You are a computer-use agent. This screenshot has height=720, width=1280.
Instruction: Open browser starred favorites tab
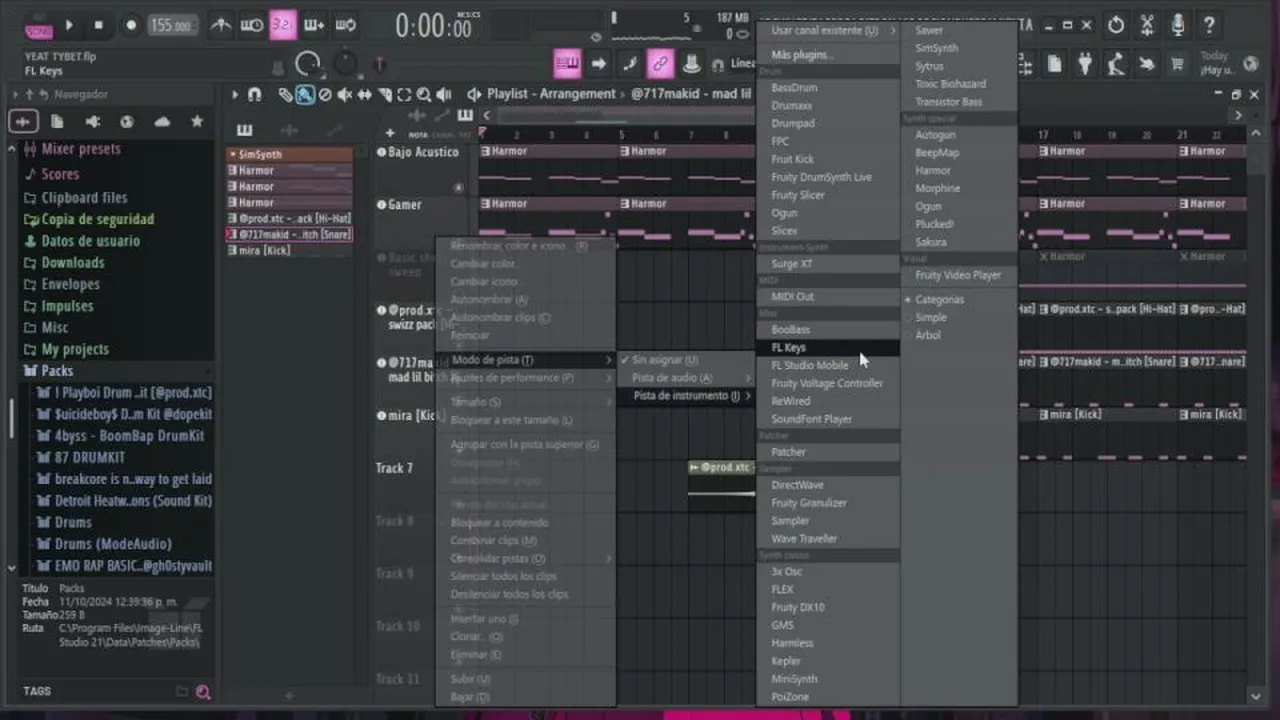[x=197, y=121]
